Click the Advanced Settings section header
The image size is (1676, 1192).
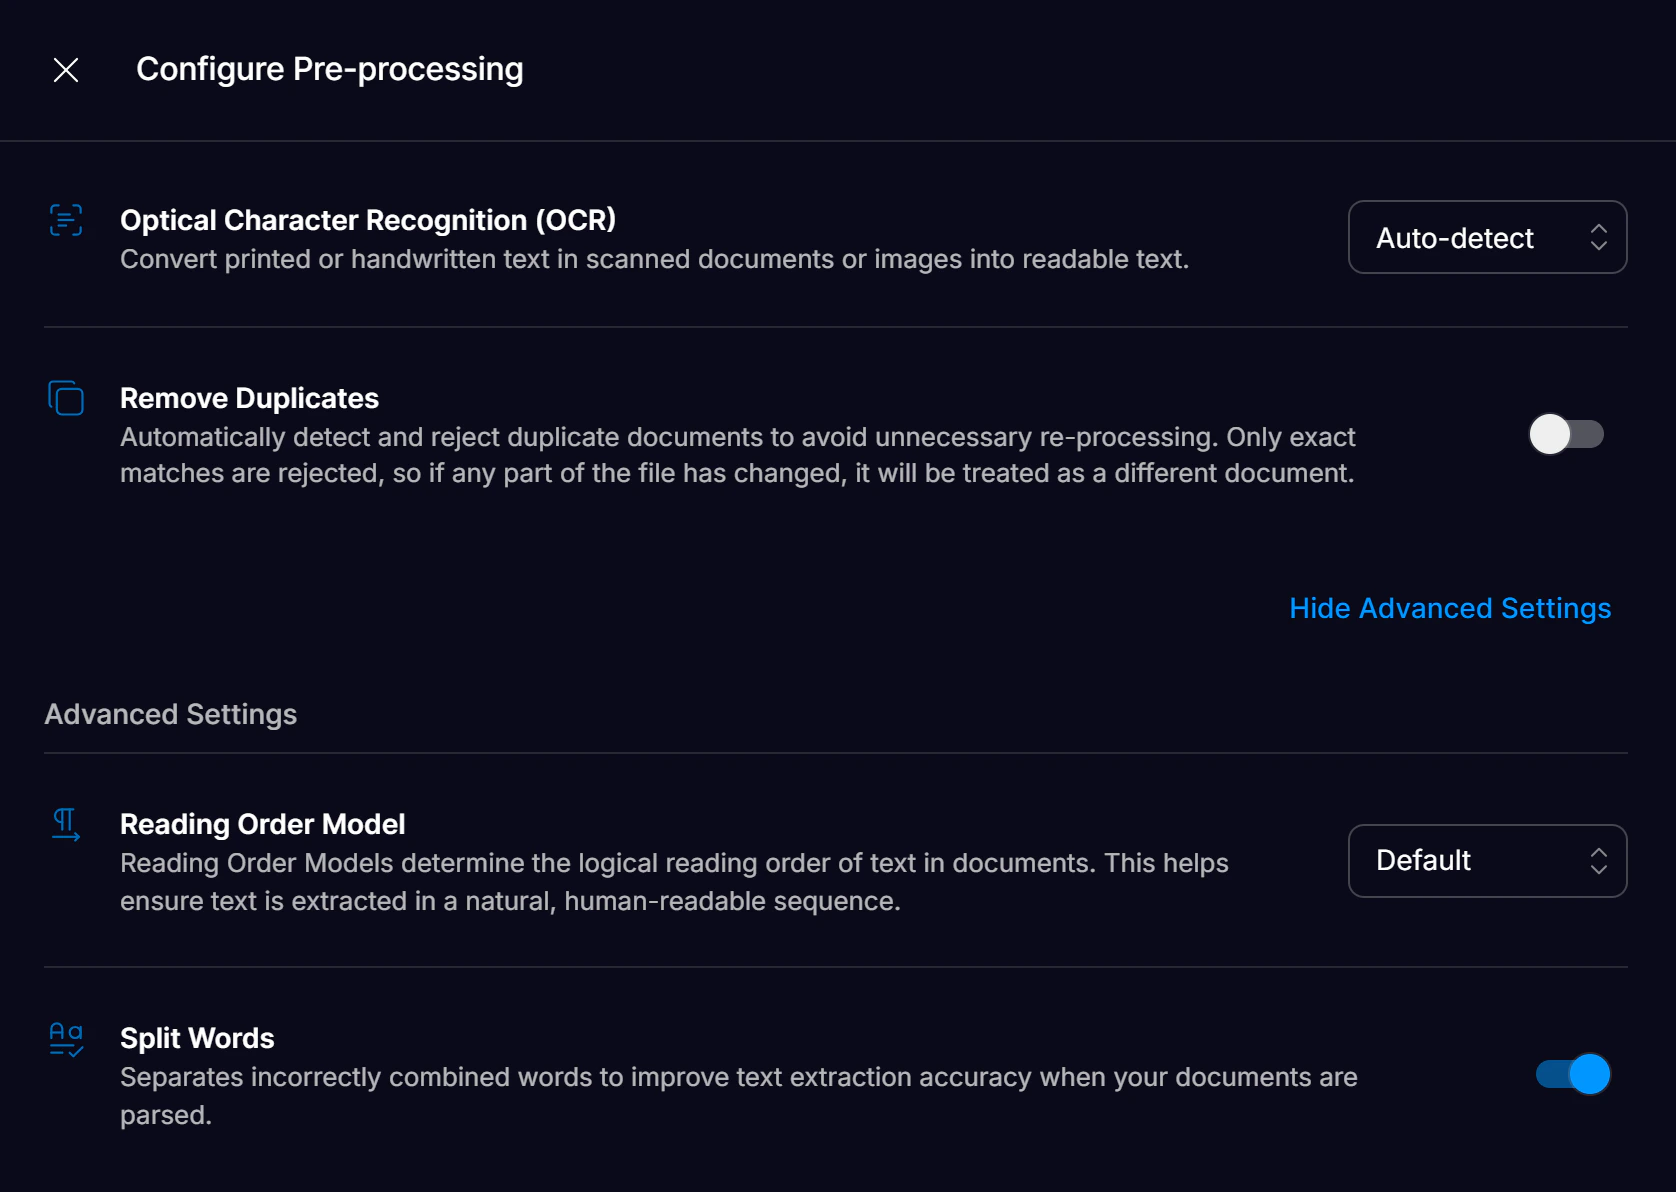170,713
